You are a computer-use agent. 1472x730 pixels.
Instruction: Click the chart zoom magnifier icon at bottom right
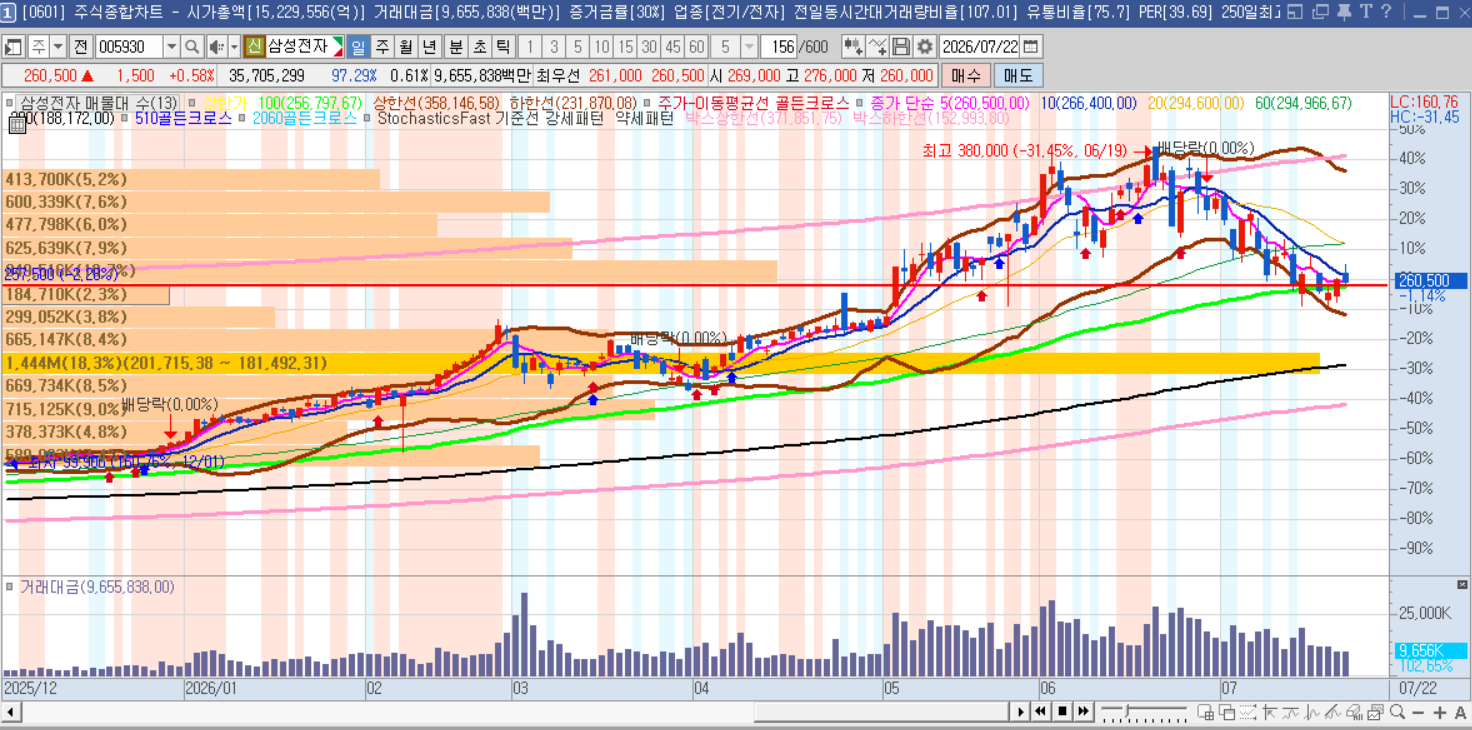tap(1397, 712)
